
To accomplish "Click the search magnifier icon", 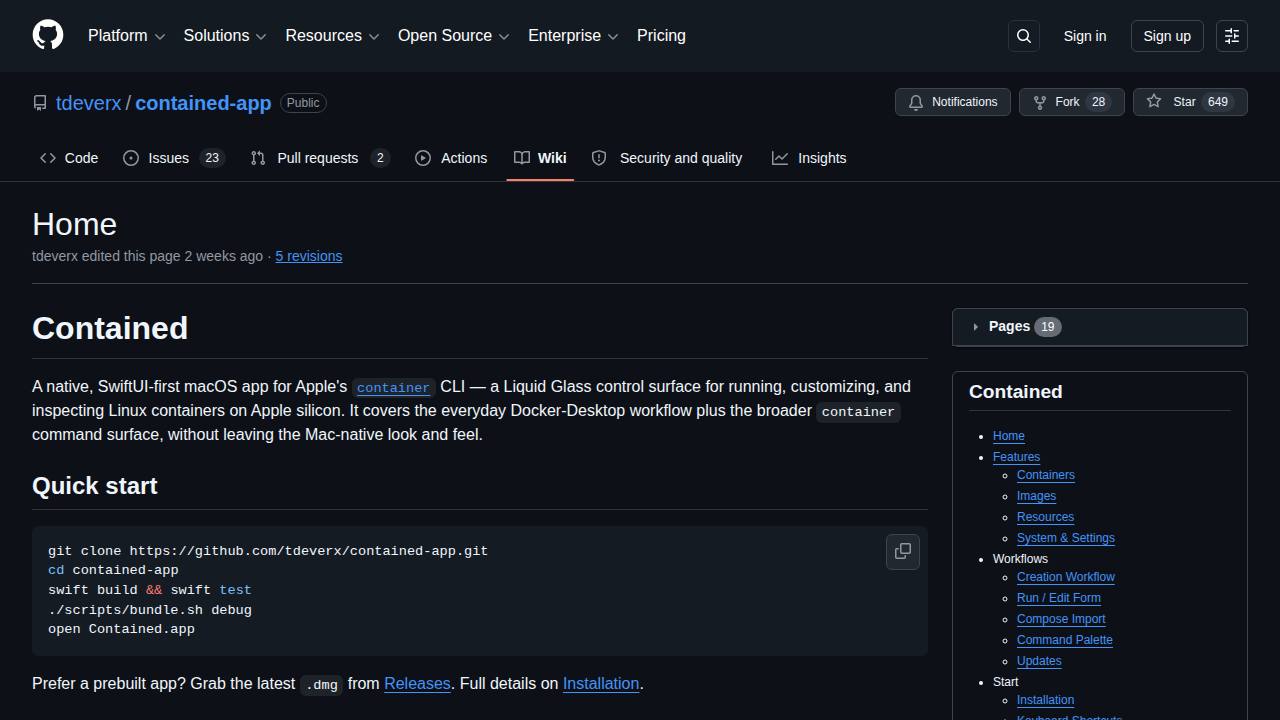I will [x=1024, y=36].
